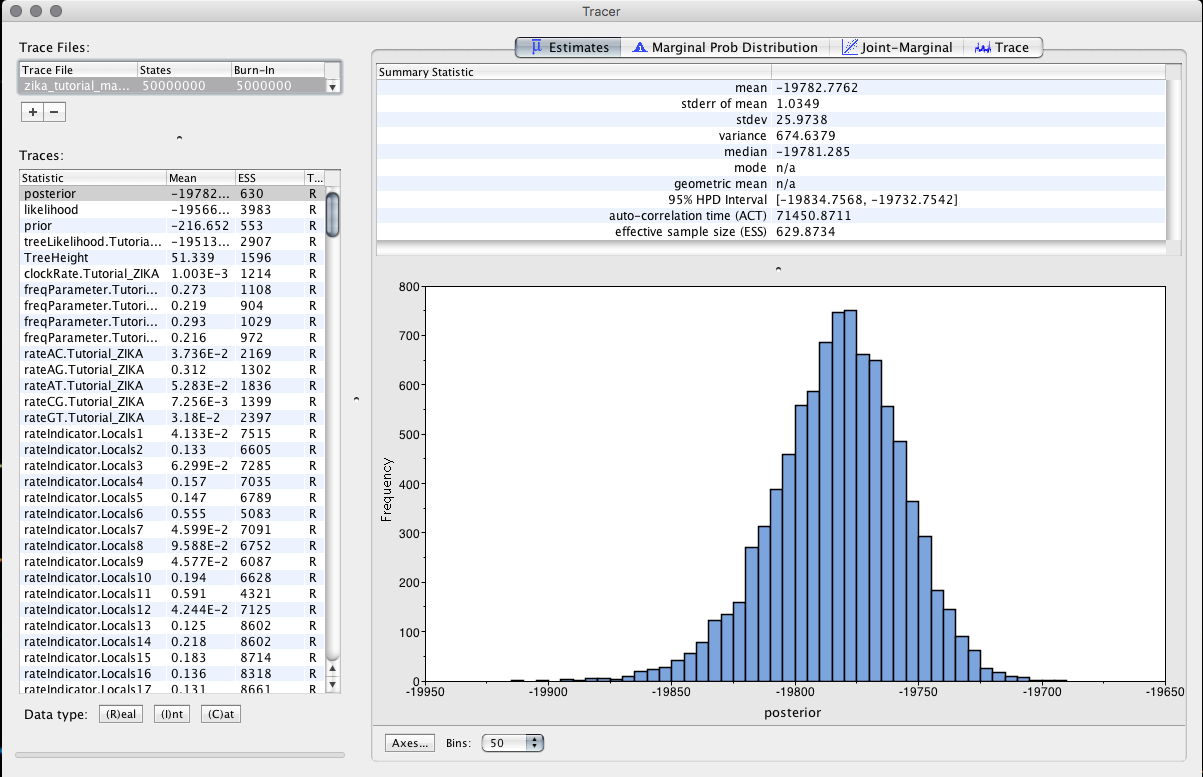Click the Mean column header in Traces
Image resolution: width=1203 pixels, height=777 pixels.
[201, 178]
